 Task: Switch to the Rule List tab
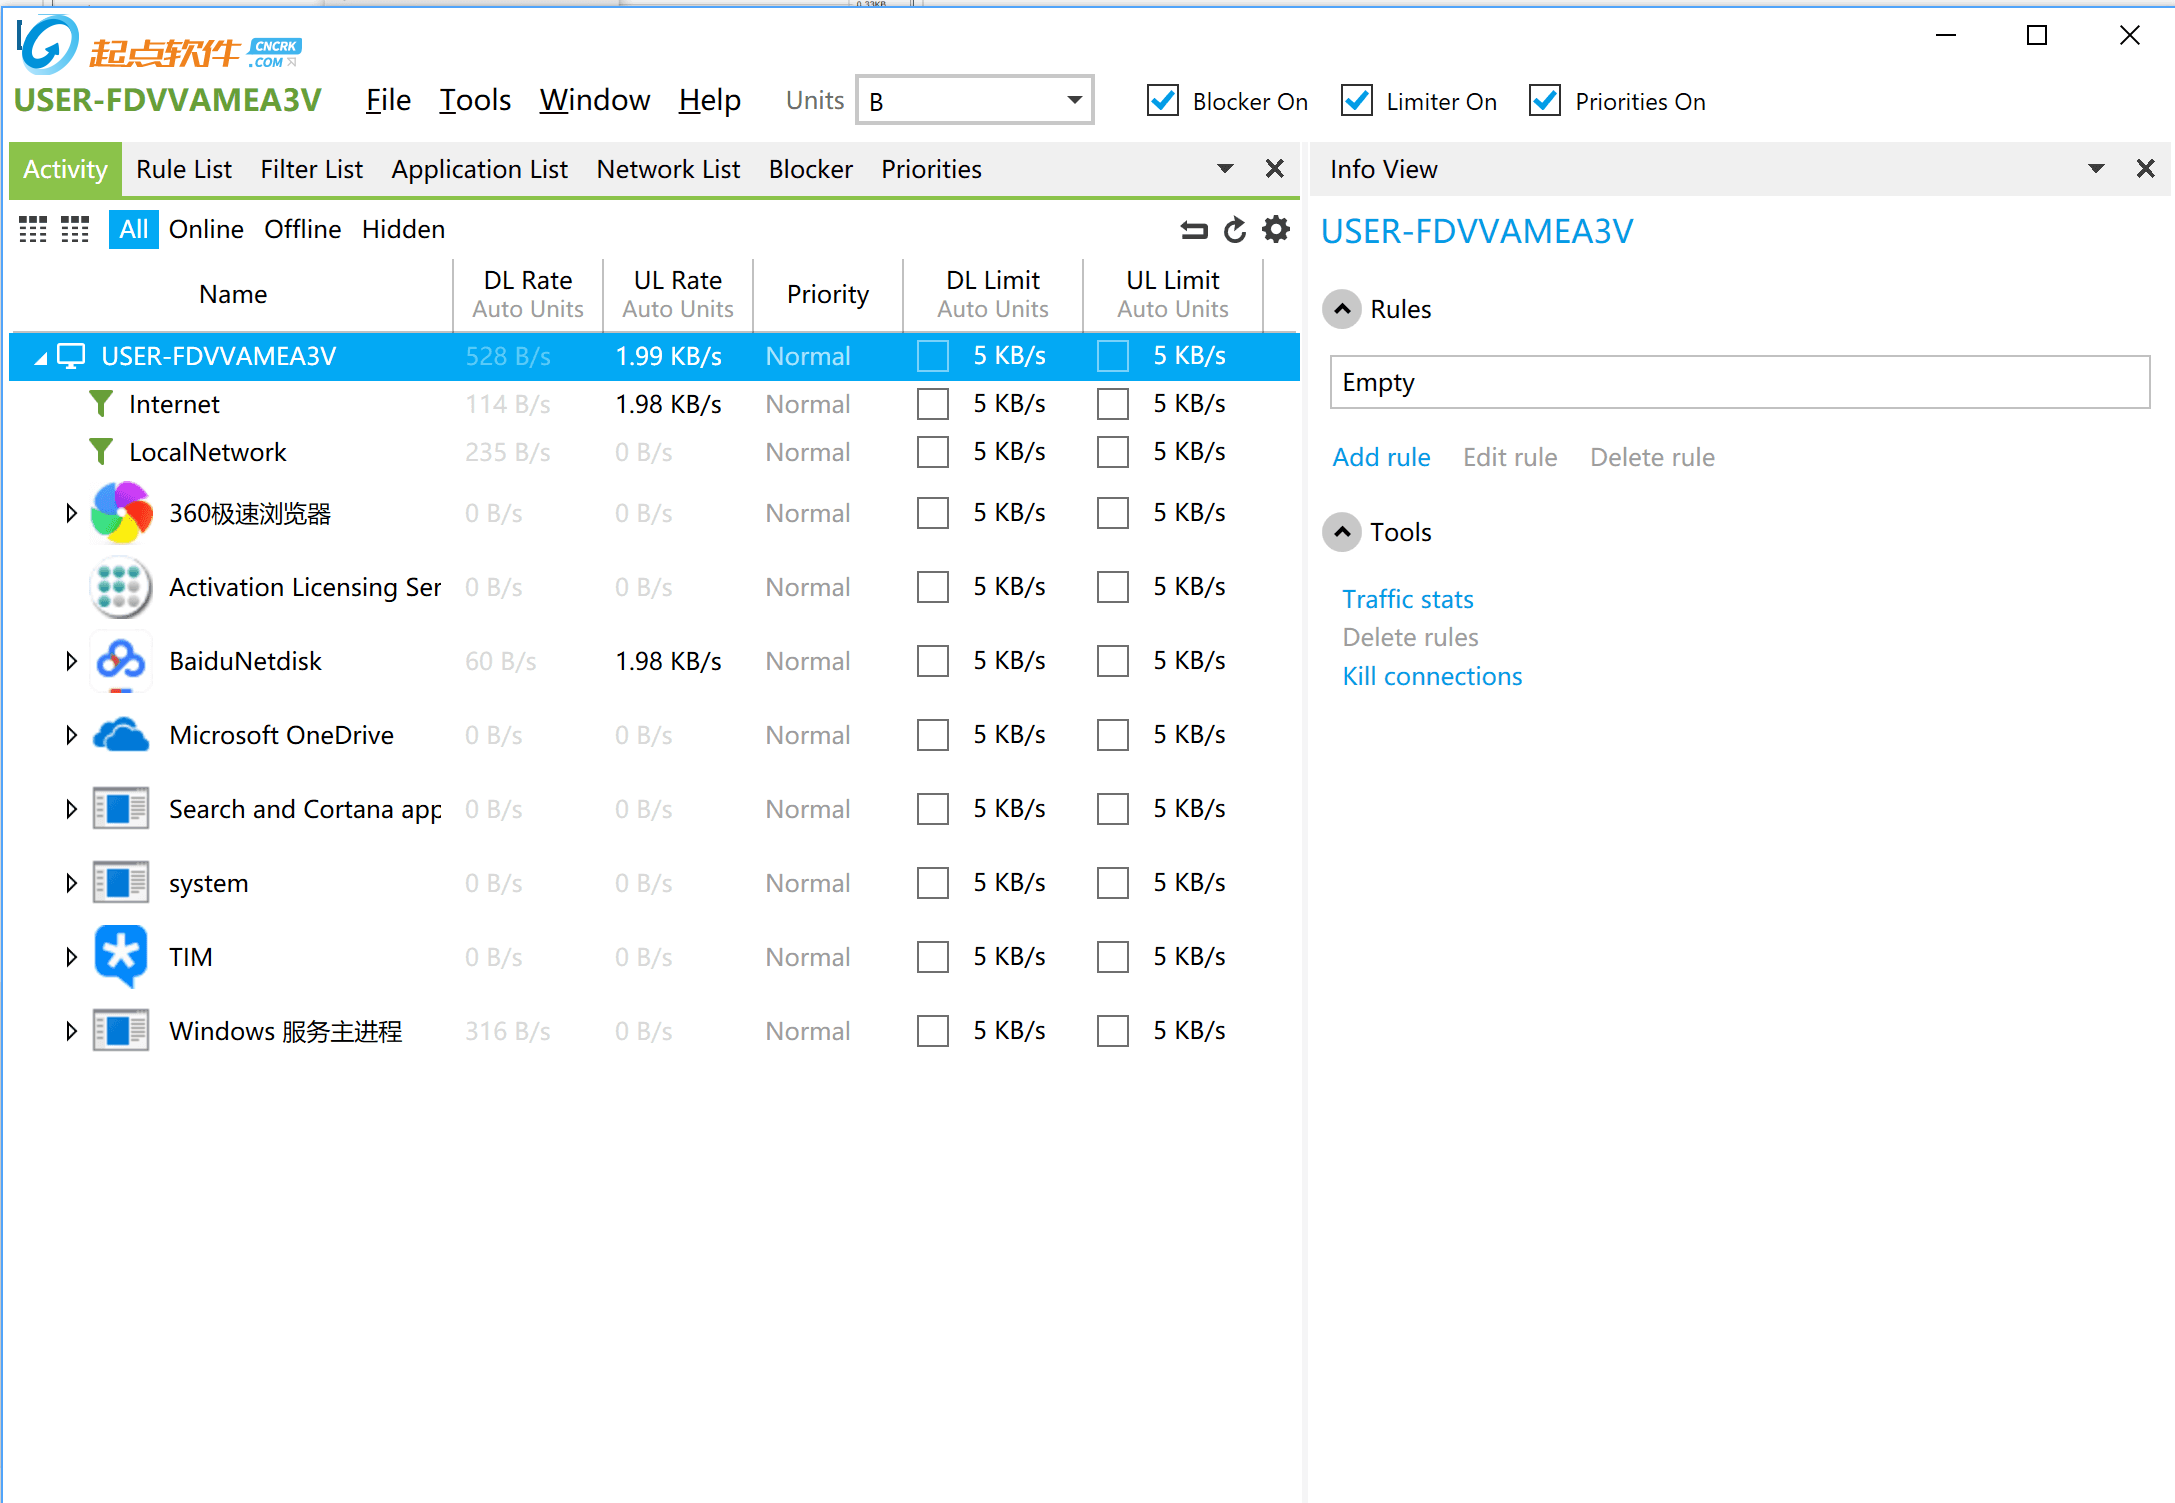(x=184, y=169)
